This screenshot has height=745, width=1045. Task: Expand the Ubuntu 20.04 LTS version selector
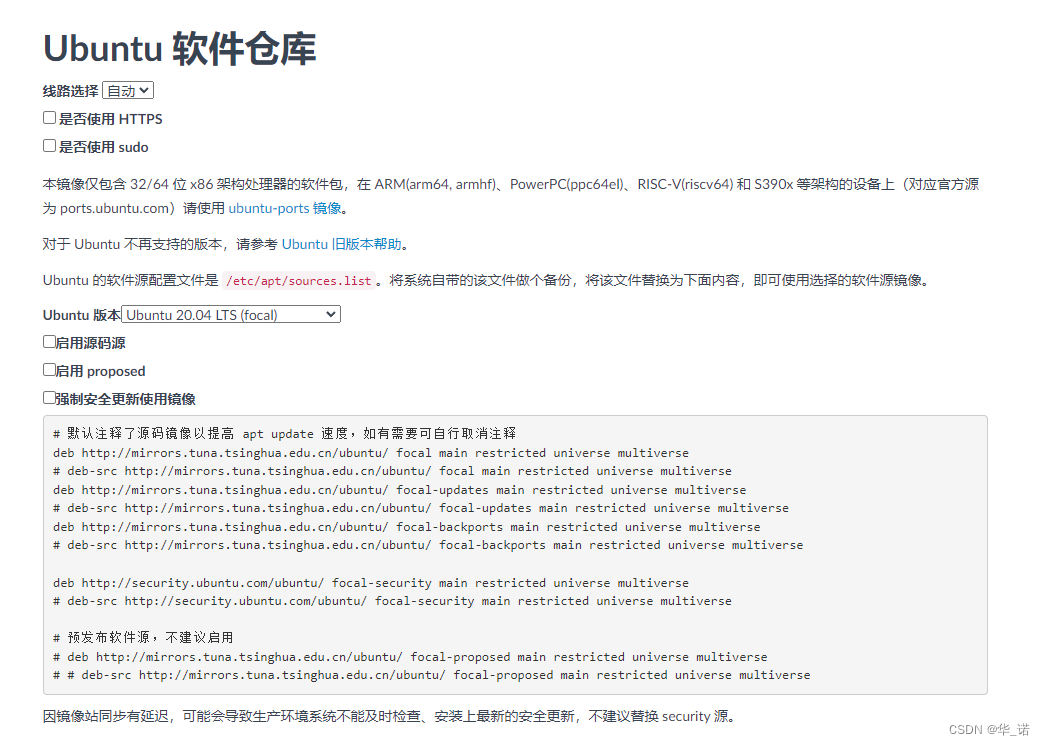point(230,314)
